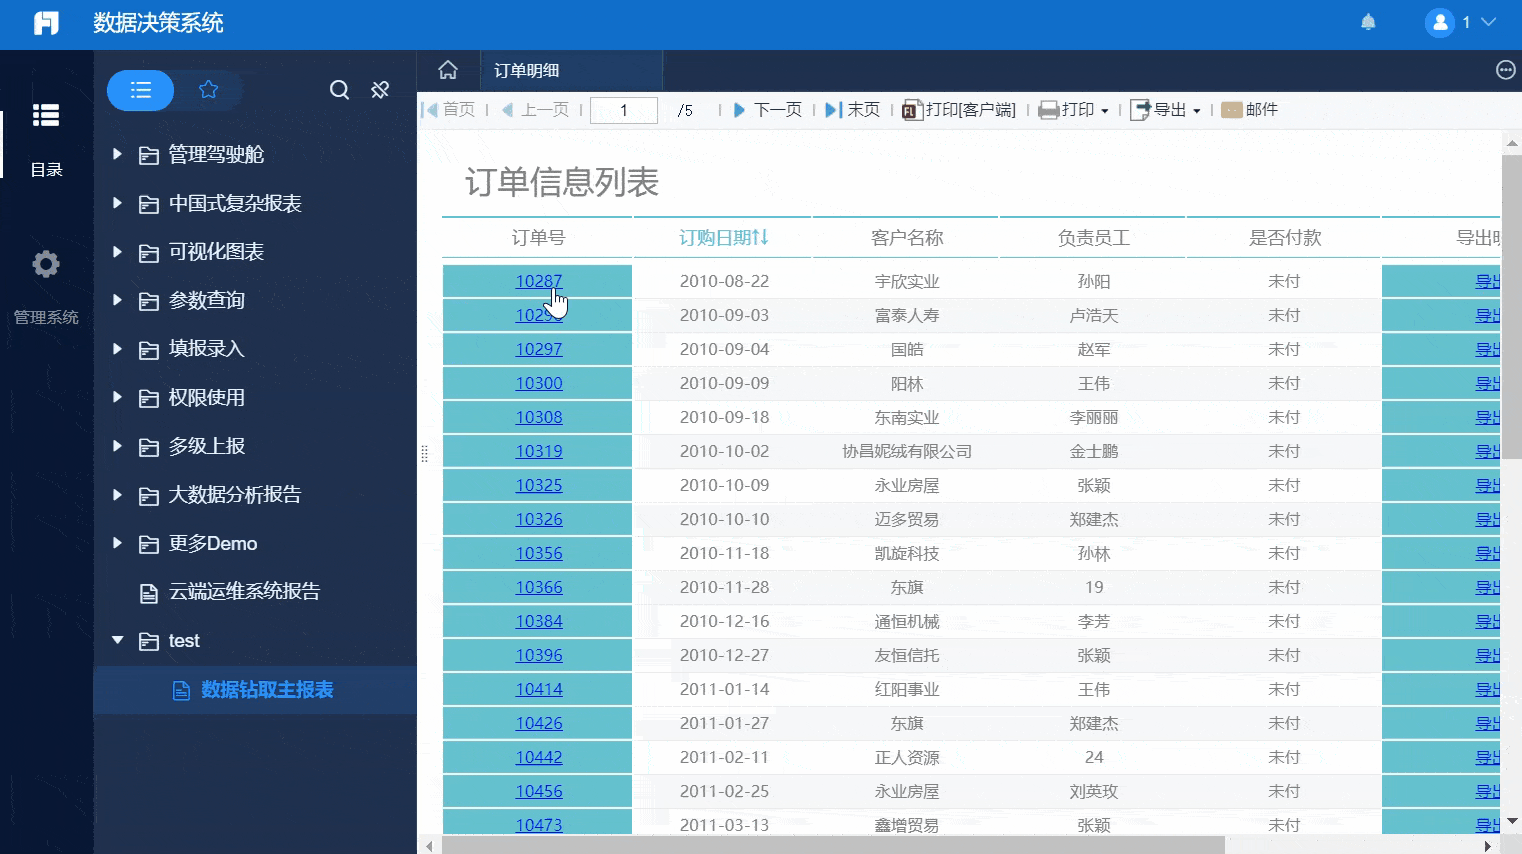Switch to the favorites star view
1522x854 pixels.
point(208,90)
